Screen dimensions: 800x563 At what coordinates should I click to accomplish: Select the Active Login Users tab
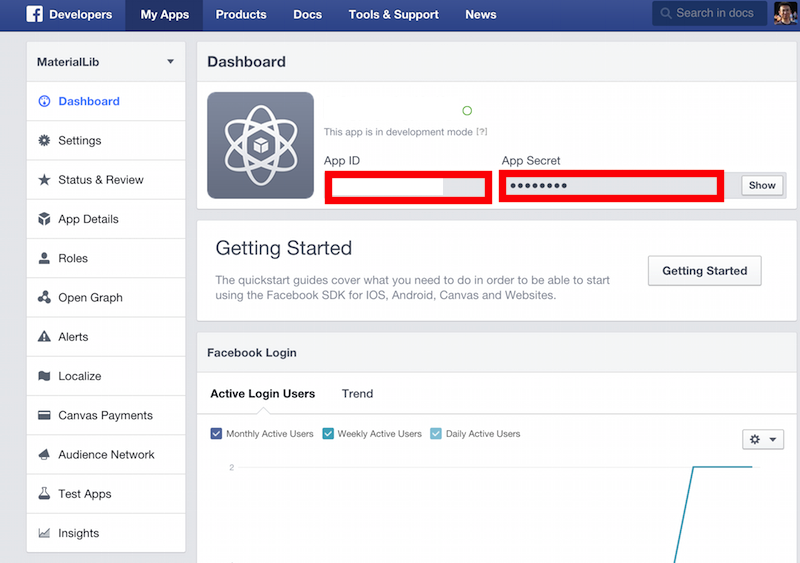[263, 394]
